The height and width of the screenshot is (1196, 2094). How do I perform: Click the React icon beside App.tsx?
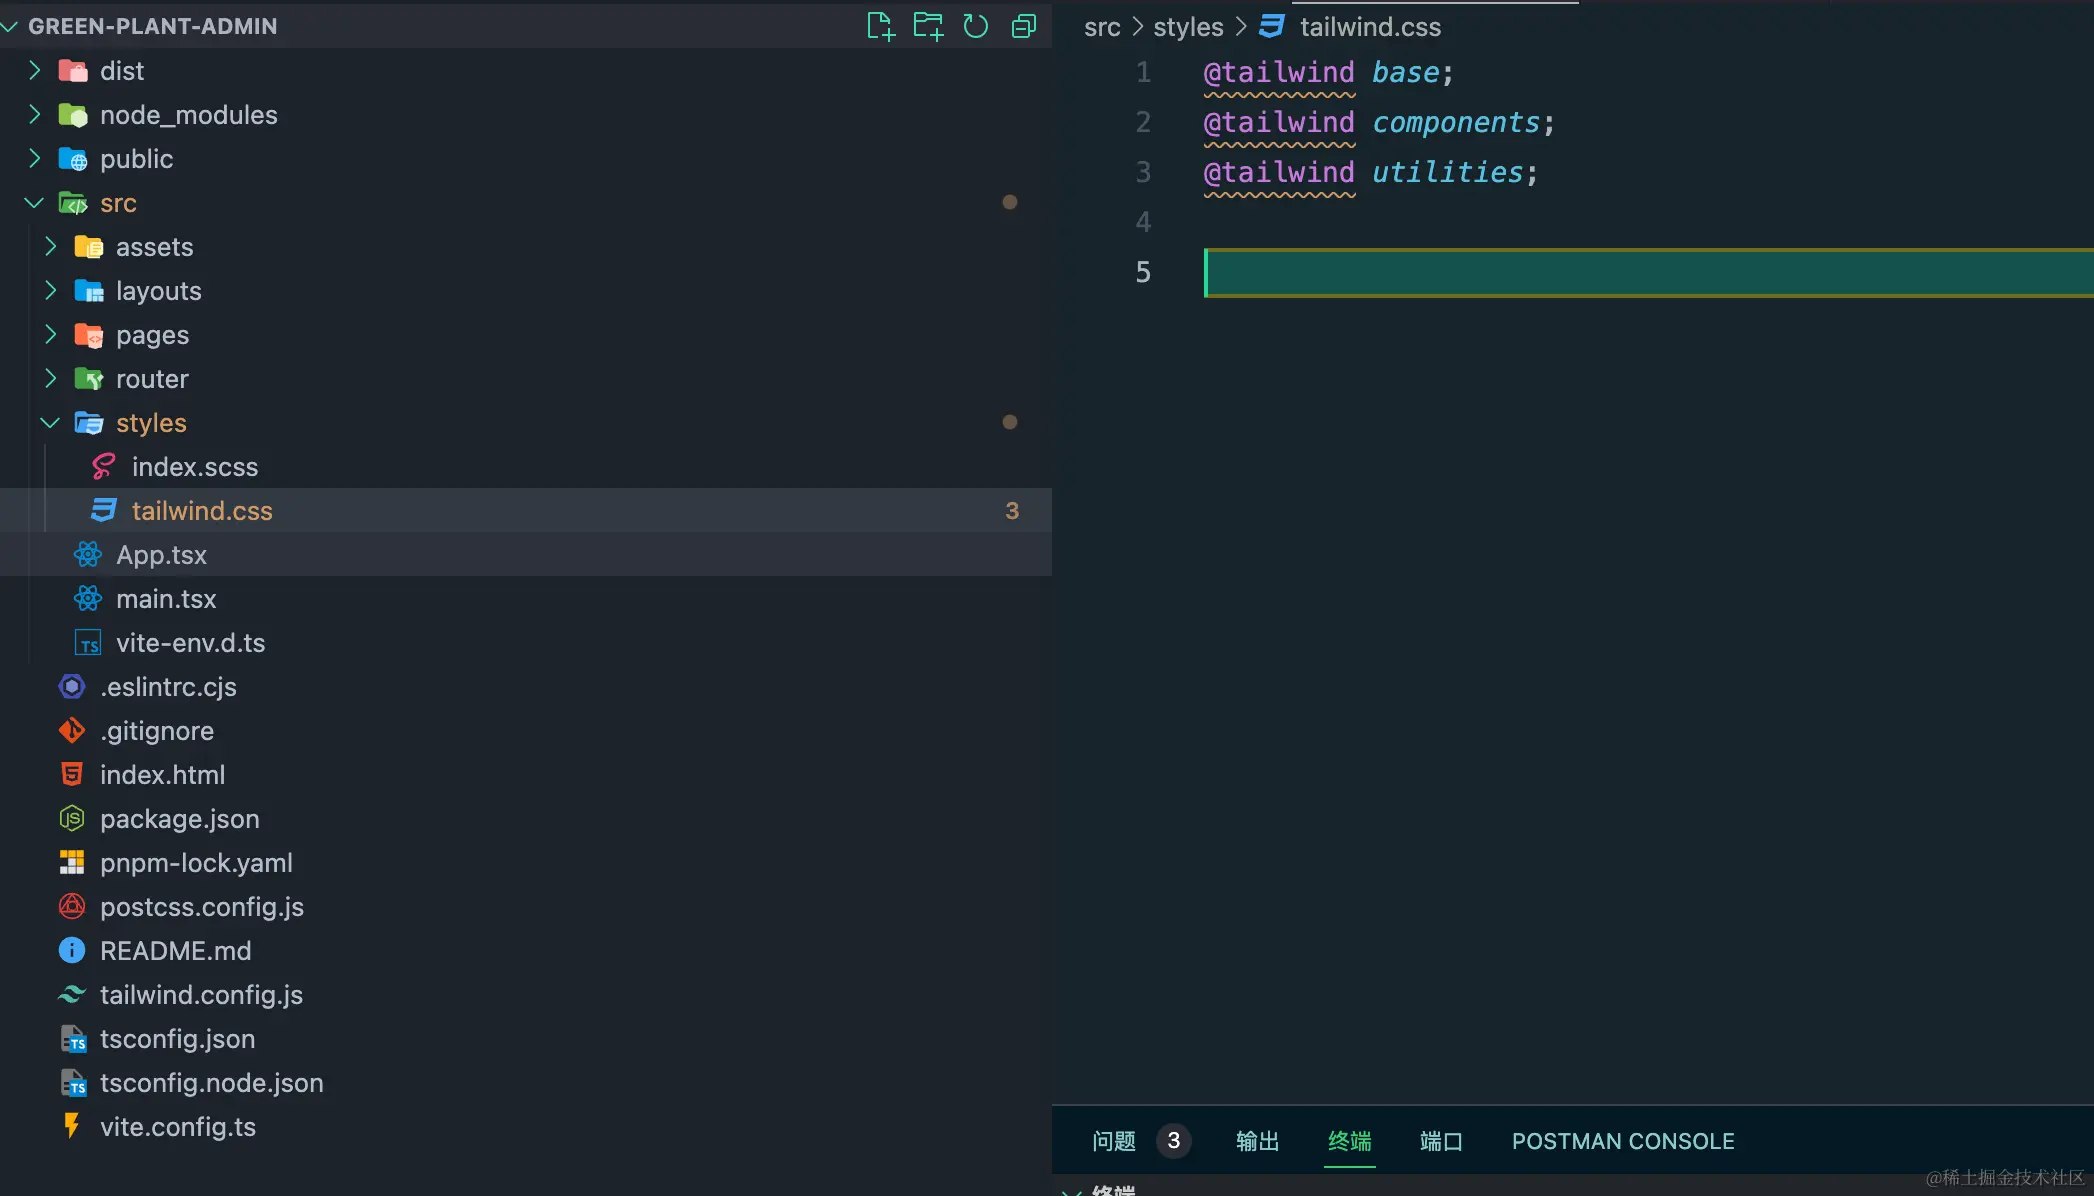[88, 554]
